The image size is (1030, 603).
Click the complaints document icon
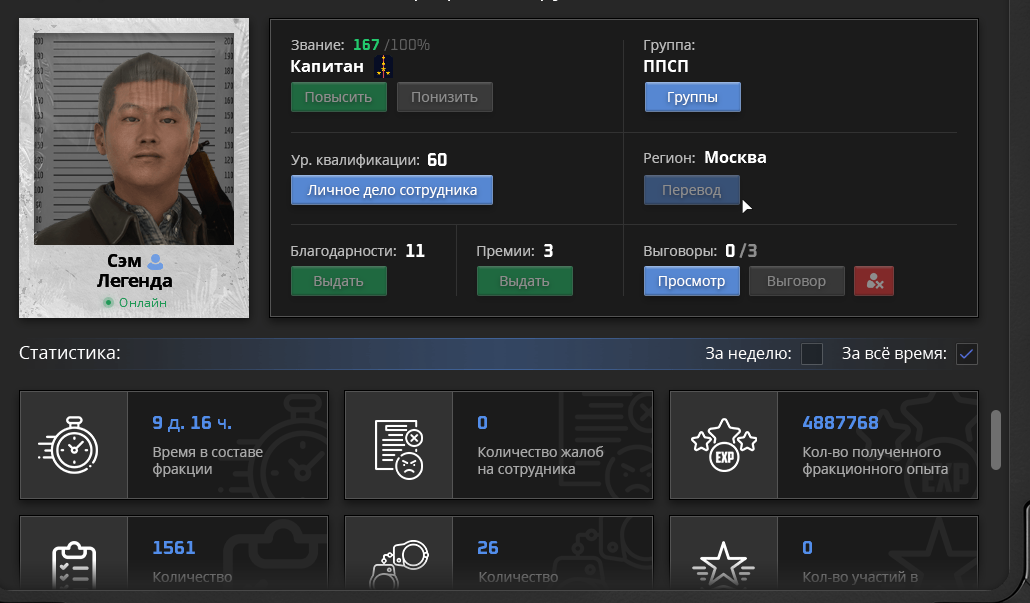(x=399, y=449)
